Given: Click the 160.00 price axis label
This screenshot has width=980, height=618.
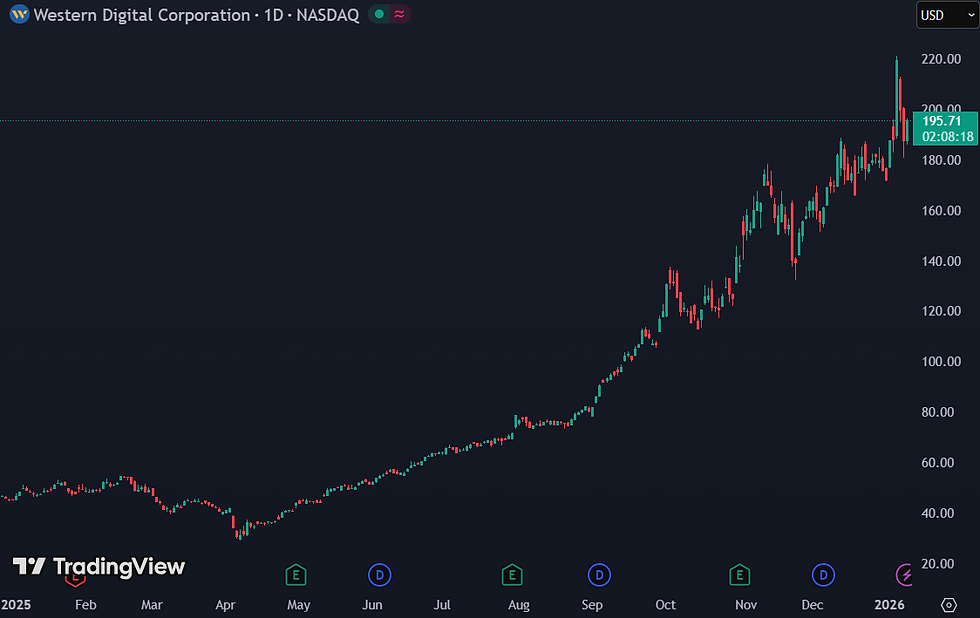Looking at the screenshot, I should pos(941,211).
